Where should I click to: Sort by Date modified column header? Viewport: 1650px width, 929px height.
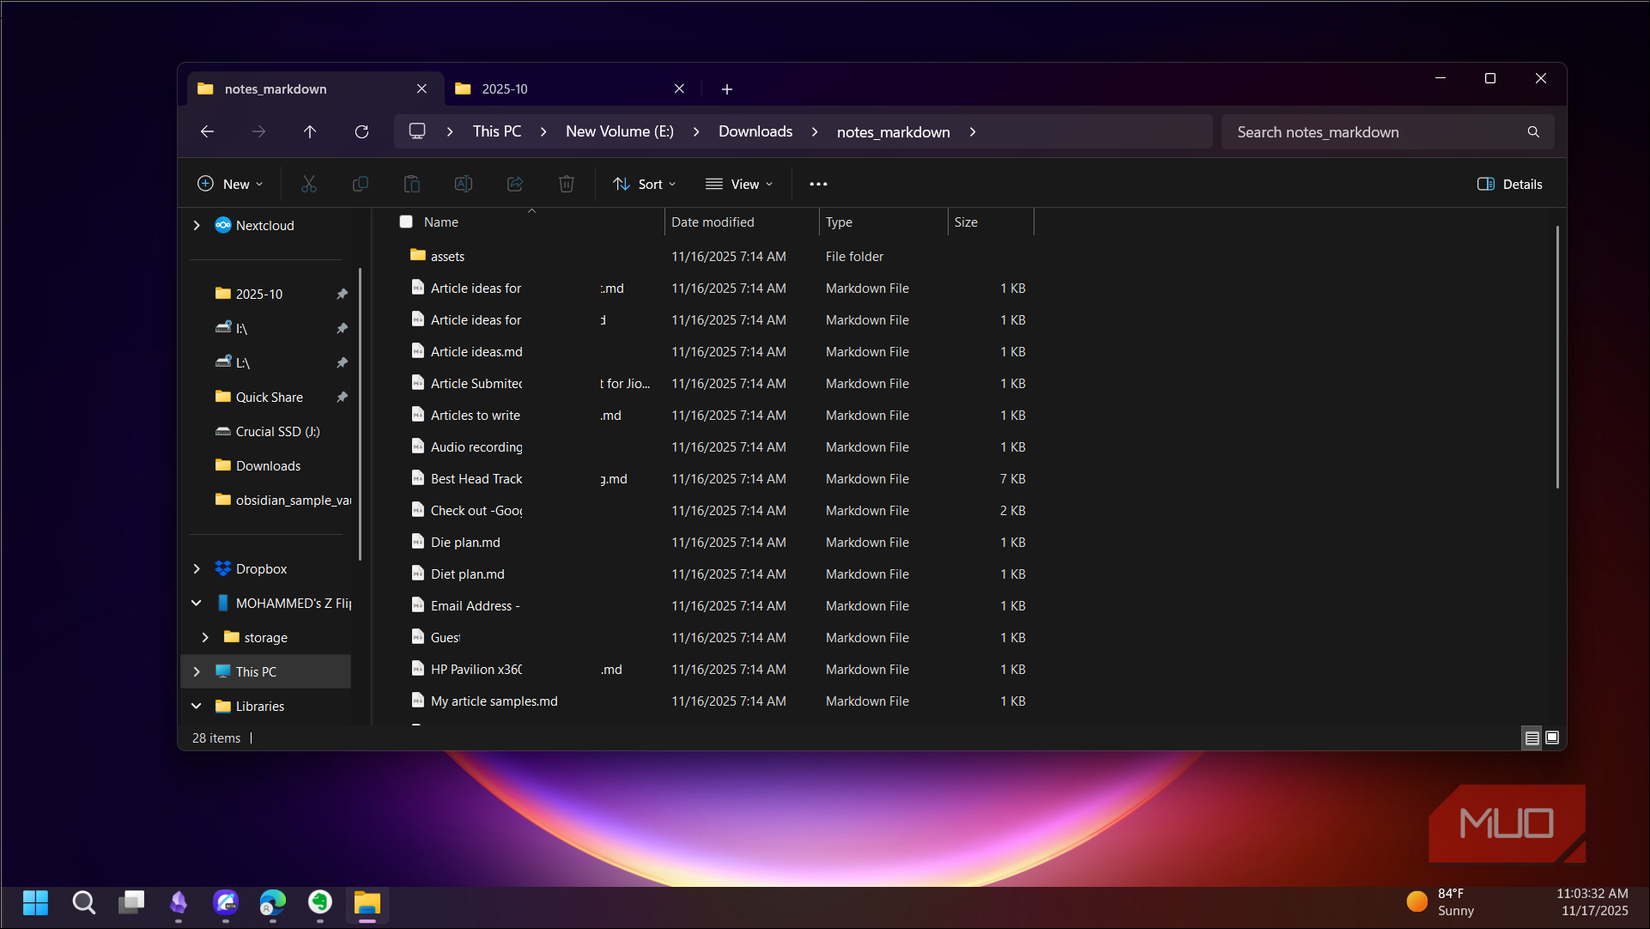[713, 222]
